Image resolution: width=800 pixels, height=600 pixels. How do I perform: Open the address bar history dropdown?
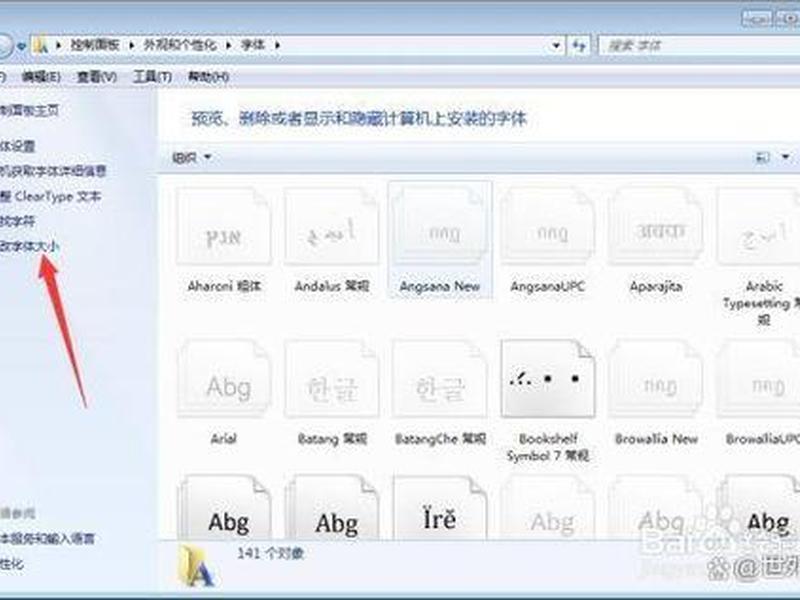click(556, 45)
